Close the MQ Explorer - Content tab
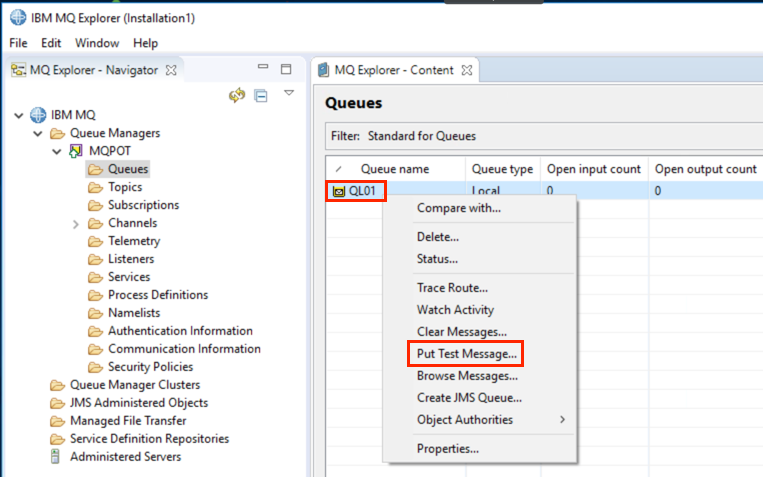763x477 pixels. (x=467, y=70)
